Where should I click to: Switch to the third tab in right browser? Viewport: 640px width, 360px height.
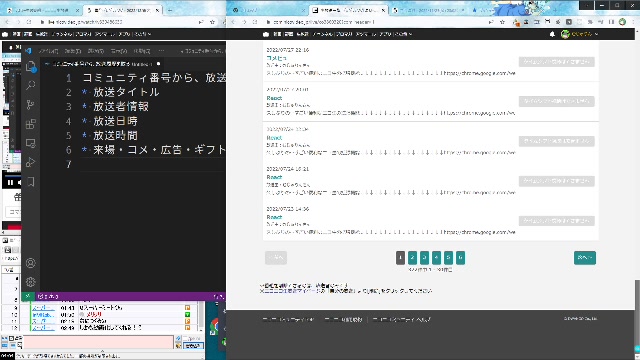(429, 10)
